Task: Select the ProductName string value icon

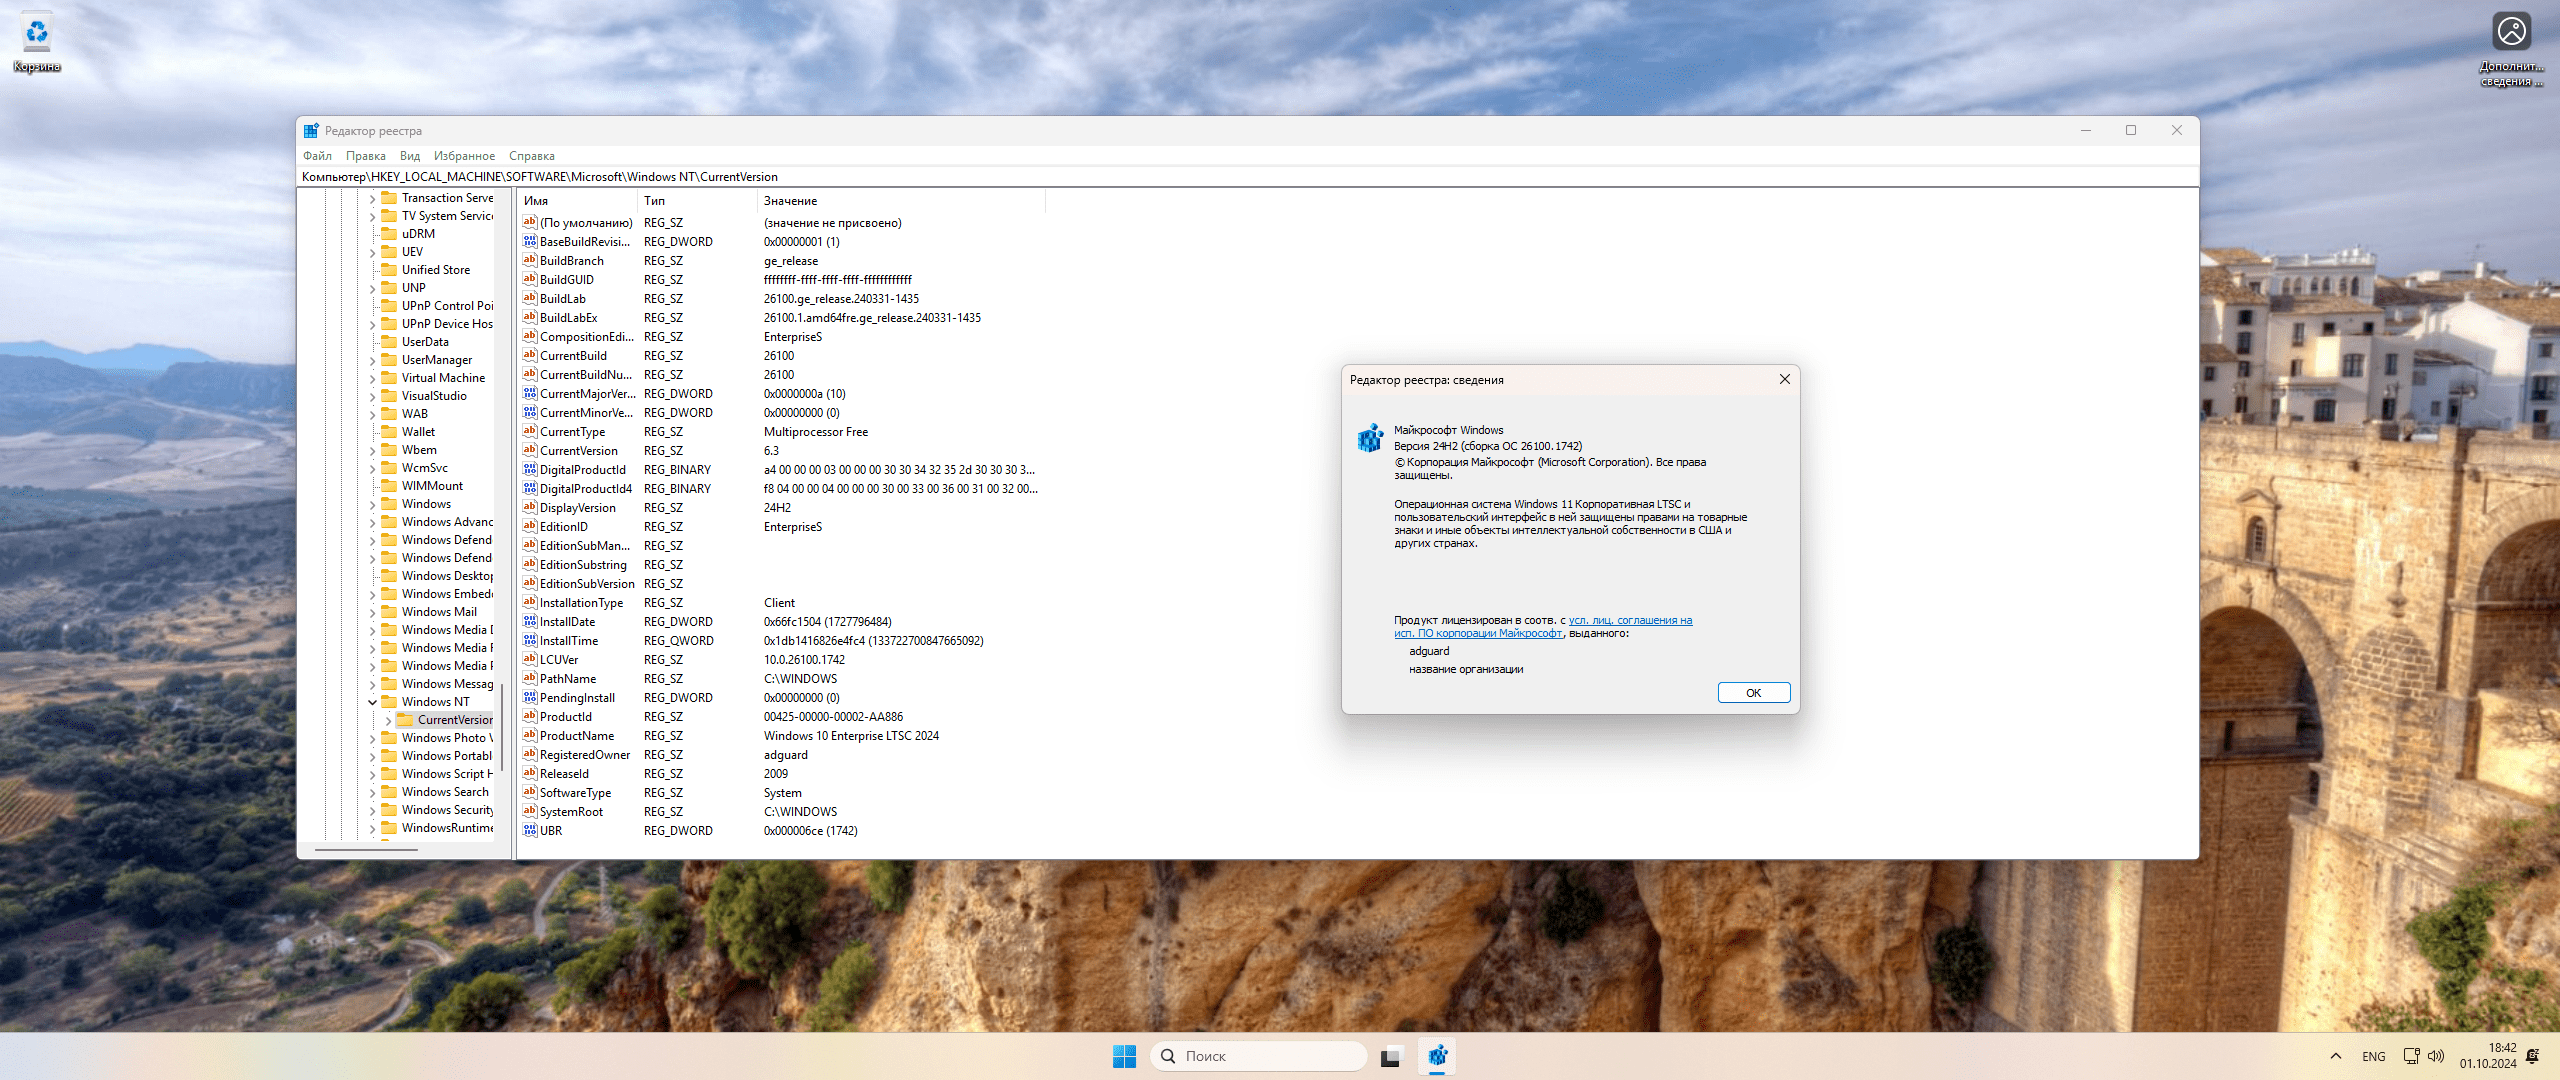Action: coord(530,736)
